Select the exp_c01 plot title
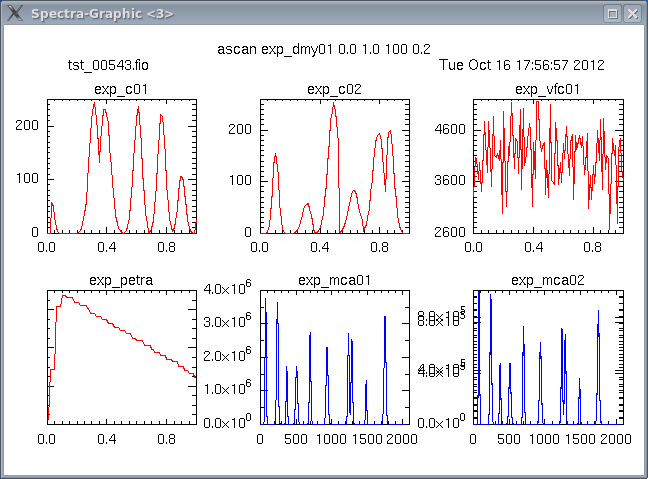648x479 pixels. (x=121, y=90)
